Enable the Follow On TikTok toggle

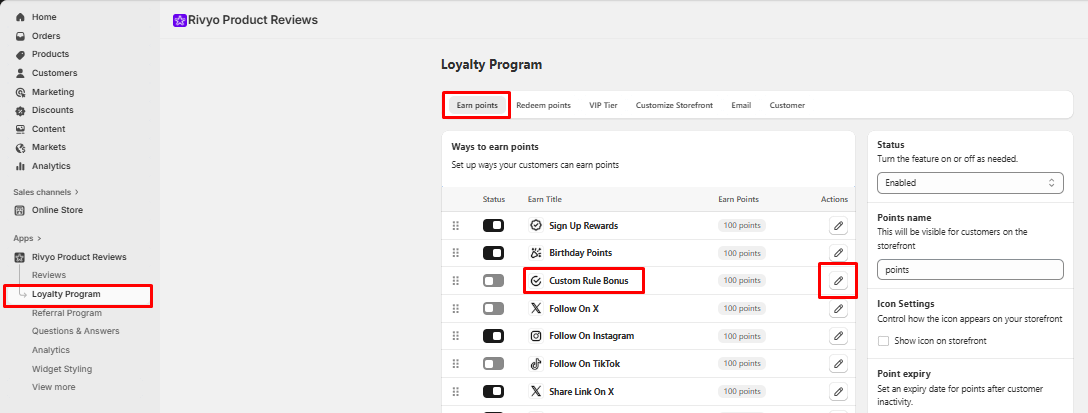click(x=493, y=364)
